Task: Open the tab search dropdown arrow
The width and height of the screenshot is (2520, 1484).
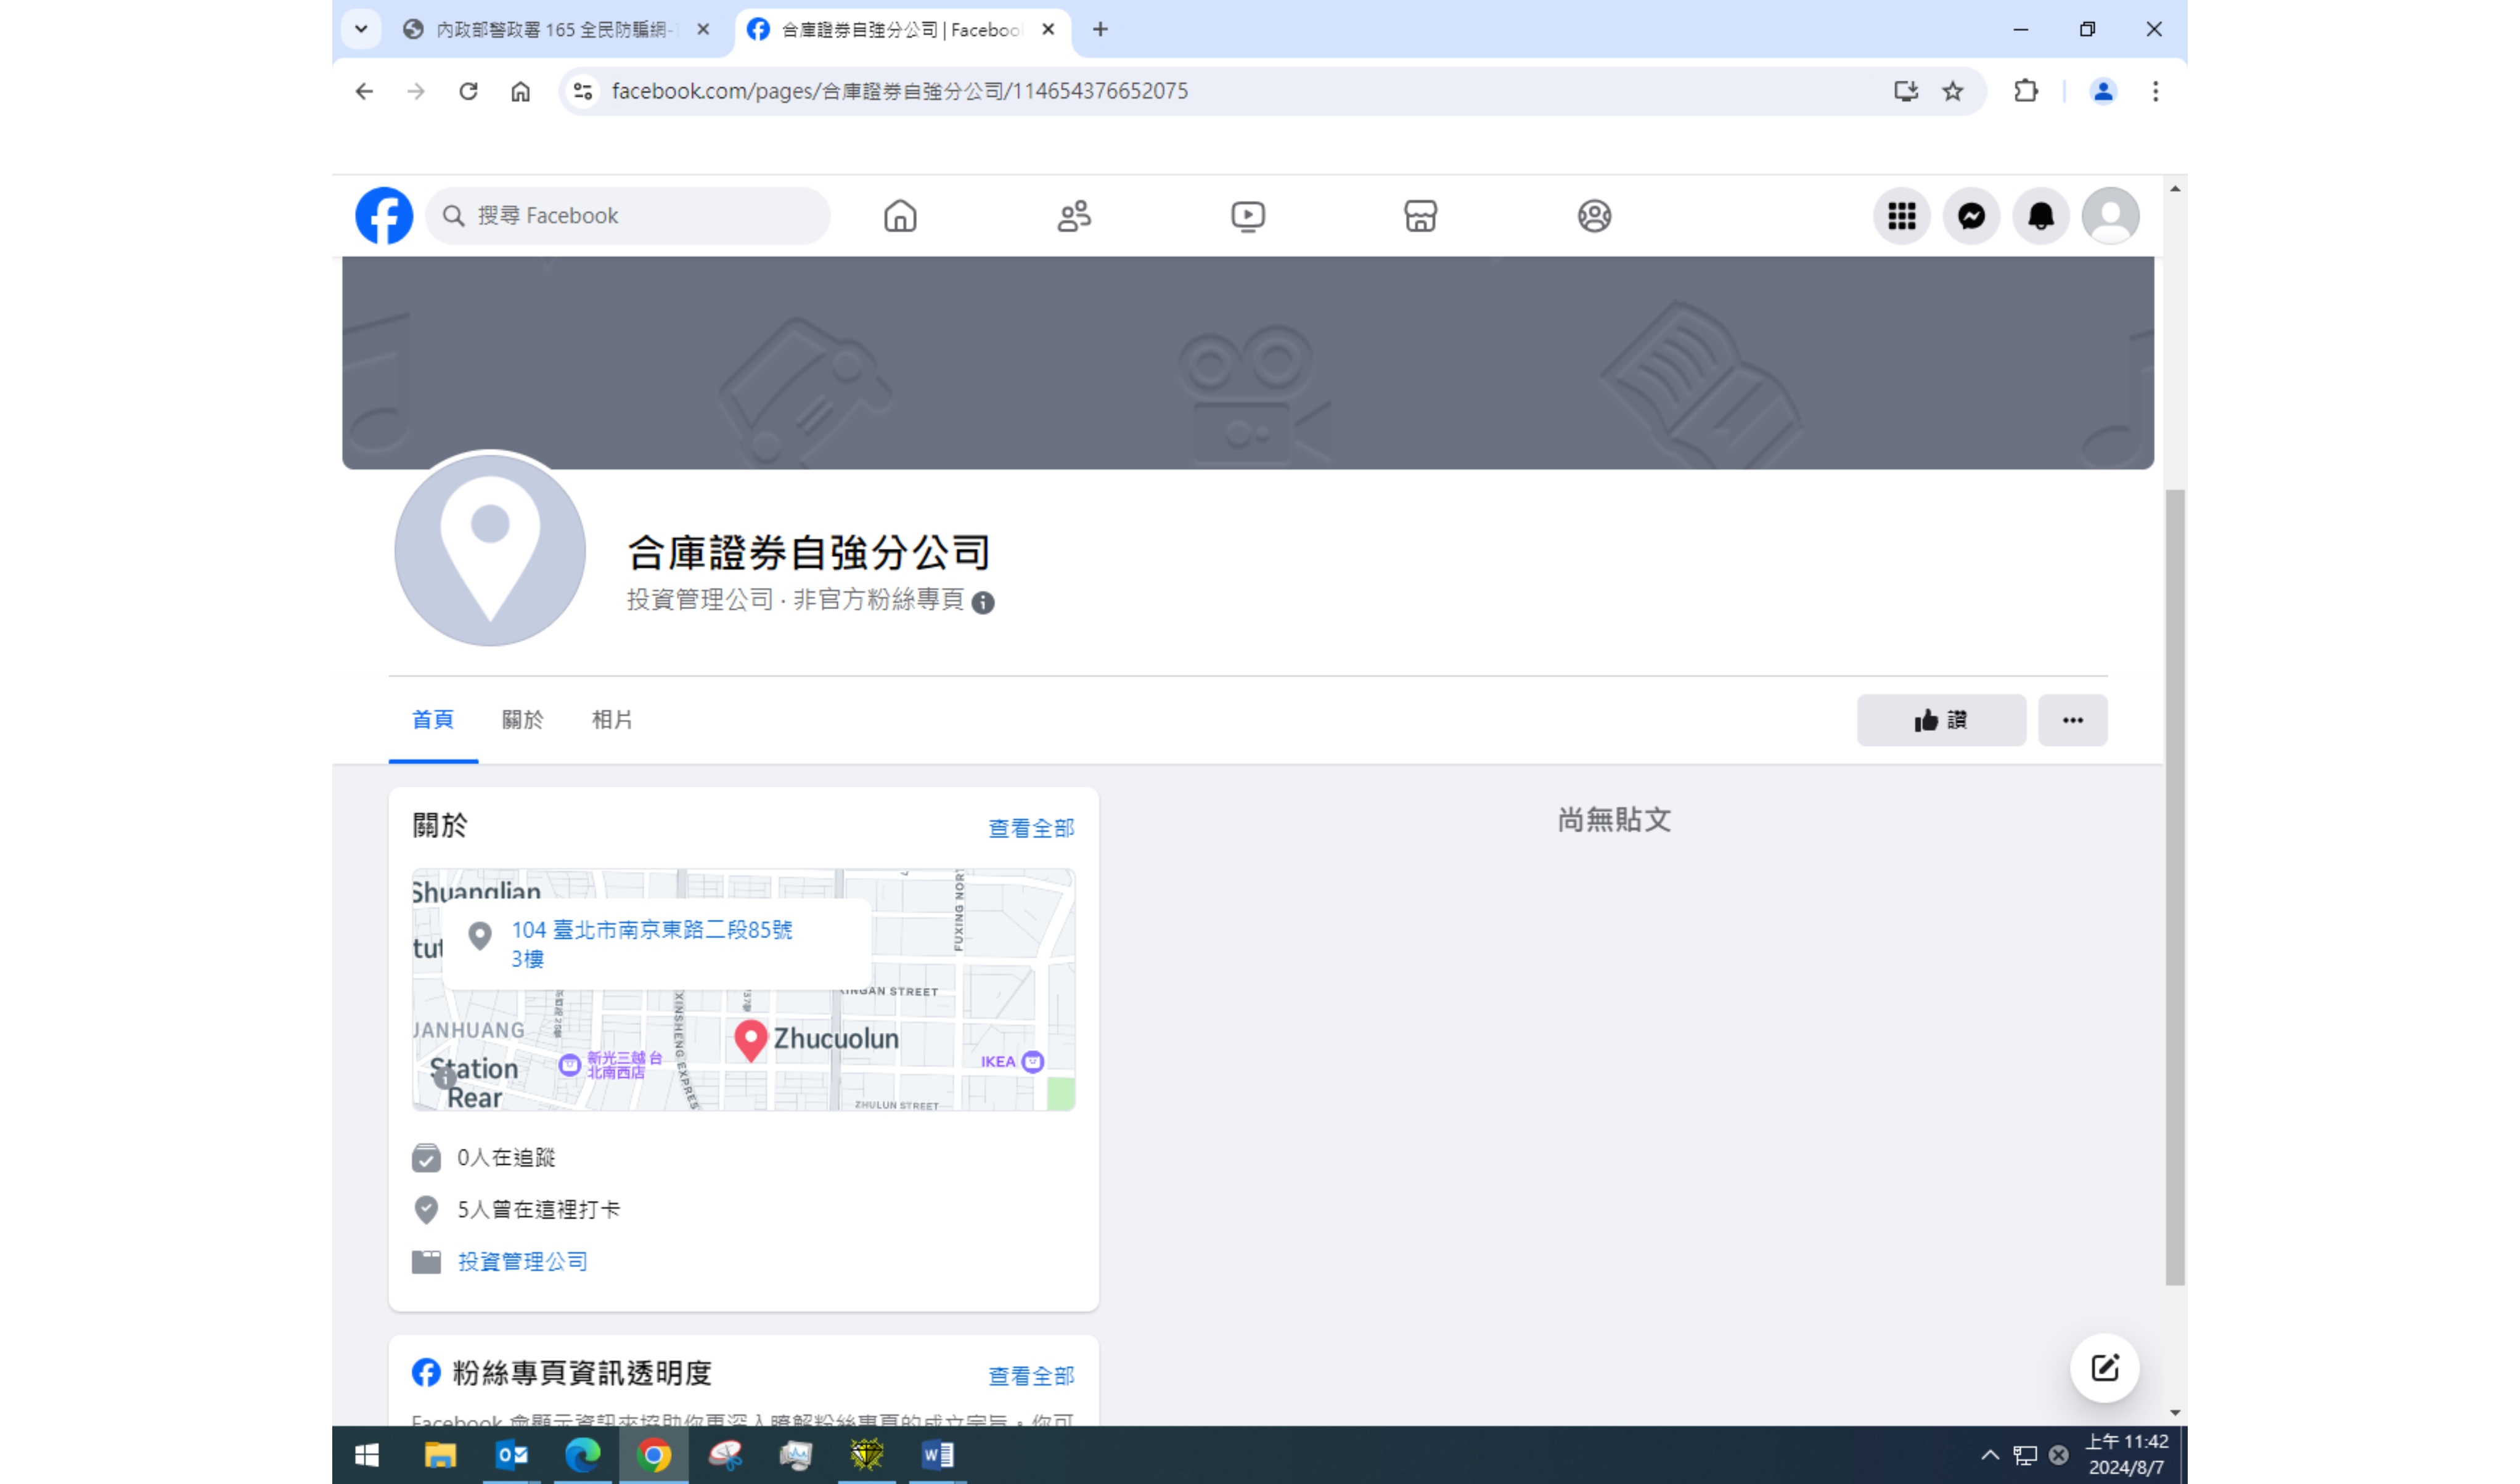Action: pos(361,29)
